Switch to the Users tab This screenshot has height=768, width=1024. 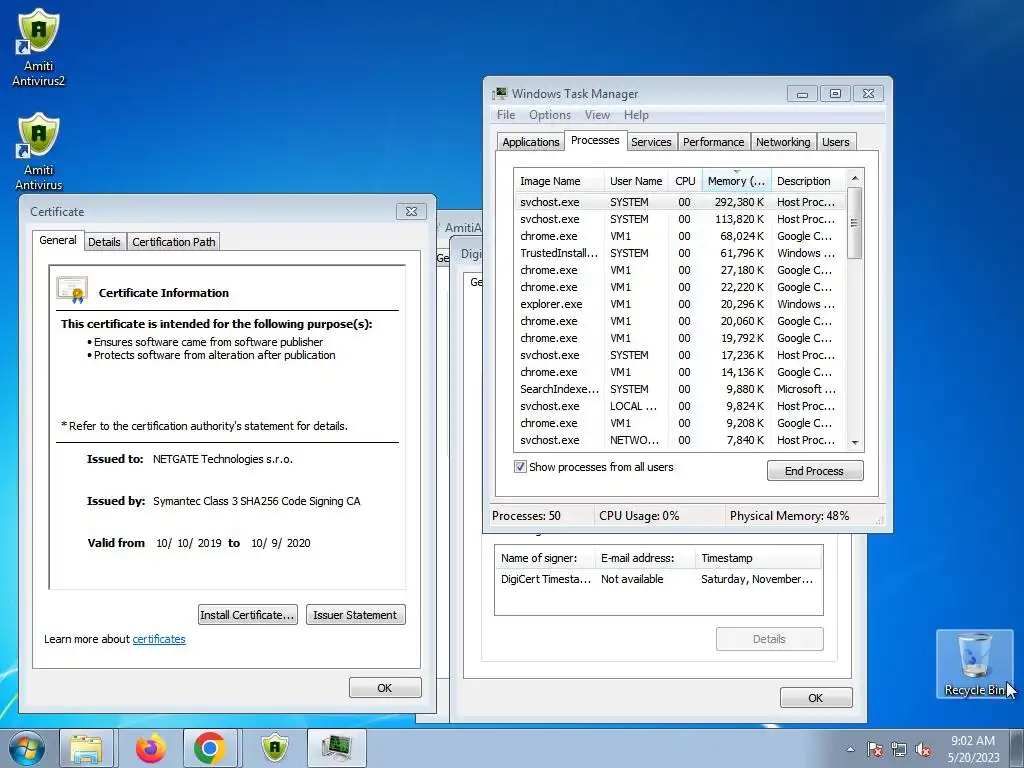tap(835, 142)
